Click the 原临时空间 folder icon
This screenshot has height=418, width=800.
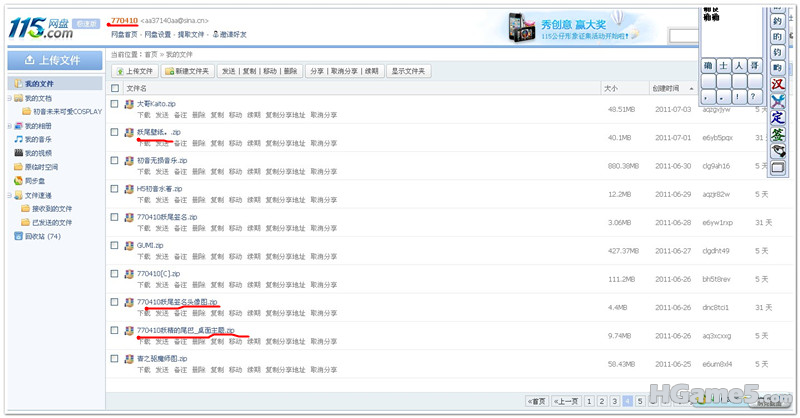coord(19,167)
